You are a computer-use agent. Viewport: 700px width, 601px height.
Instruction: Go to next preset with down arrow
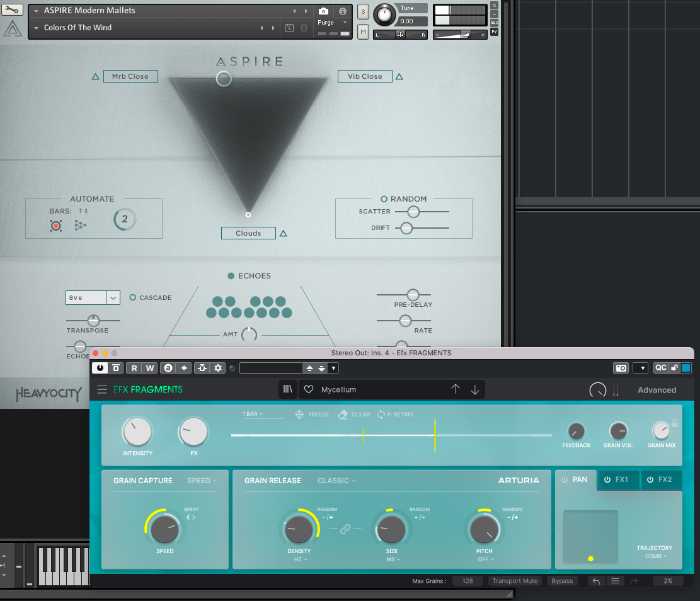[x=475, y=390]
